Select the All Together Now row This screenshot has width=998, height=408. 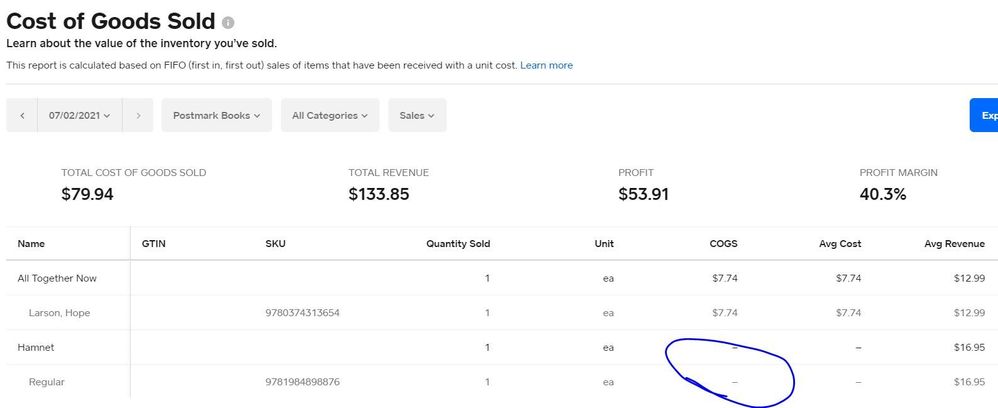[57, 278]
